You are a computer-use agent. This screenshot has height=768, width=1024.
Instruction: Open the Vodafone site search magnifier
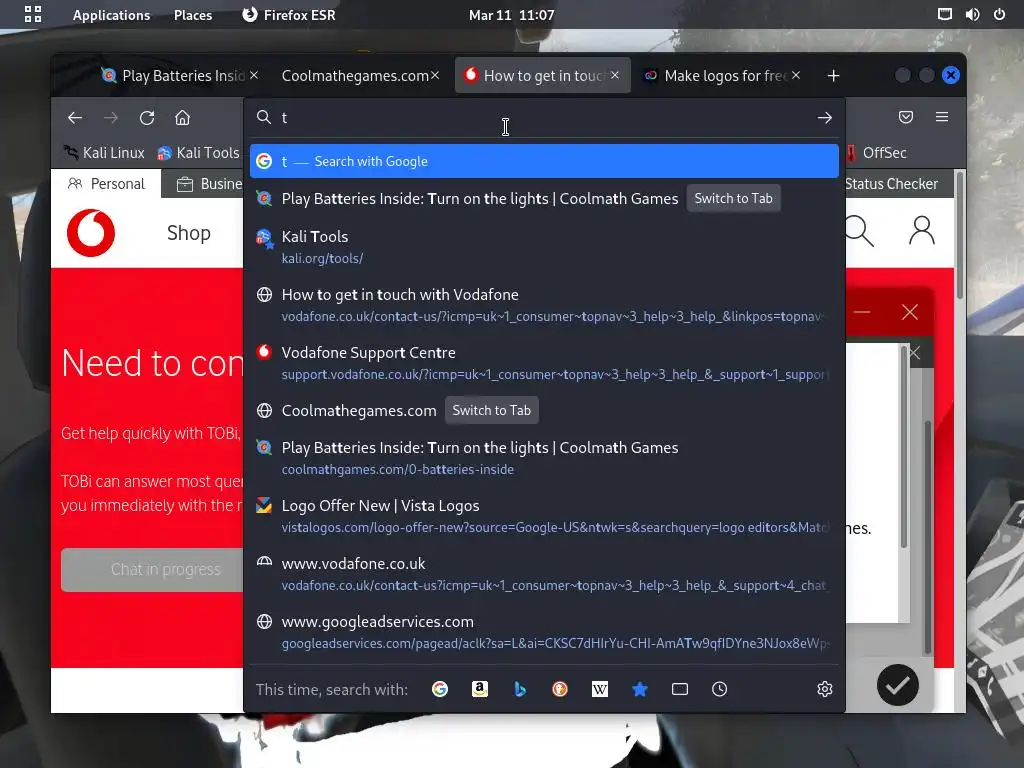859,231
